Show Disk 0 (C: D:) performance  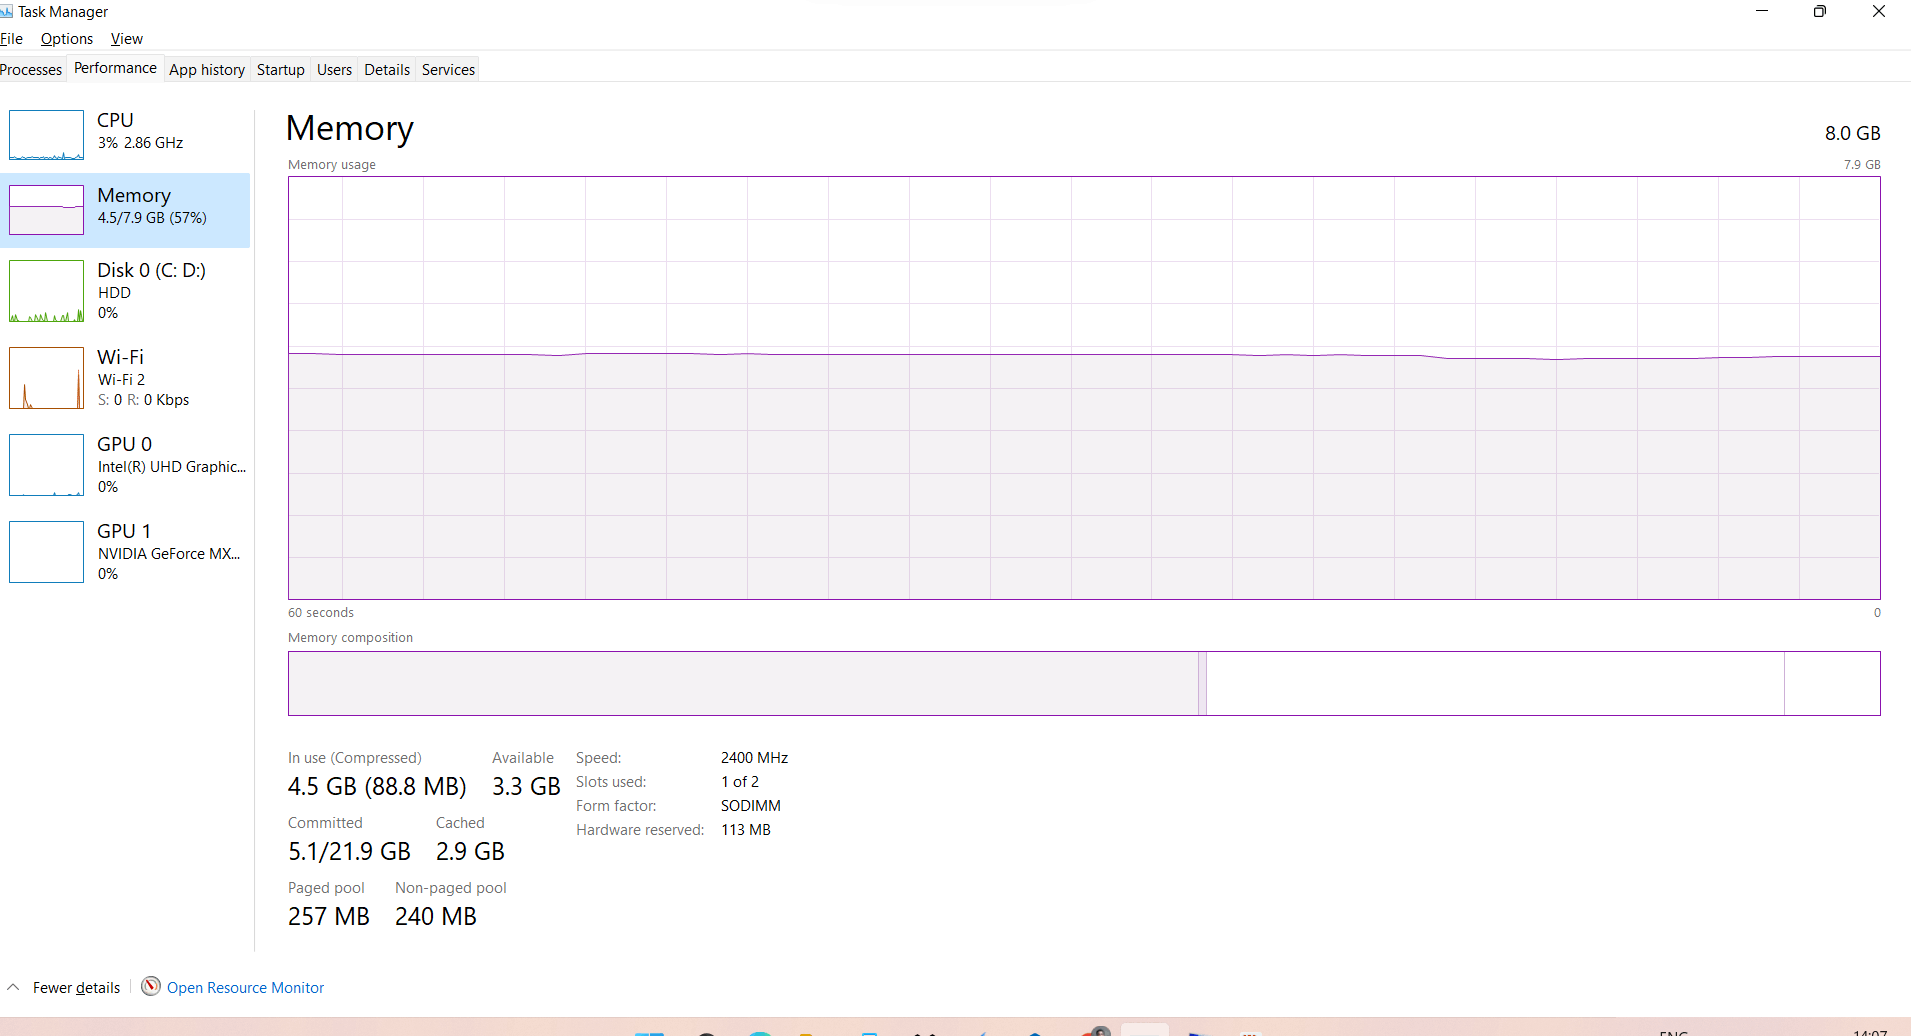tap(125, 291)
